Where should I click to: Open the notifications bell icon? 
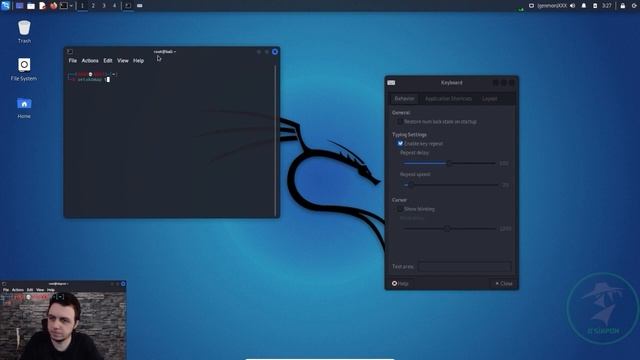click(x=584, y=6)
